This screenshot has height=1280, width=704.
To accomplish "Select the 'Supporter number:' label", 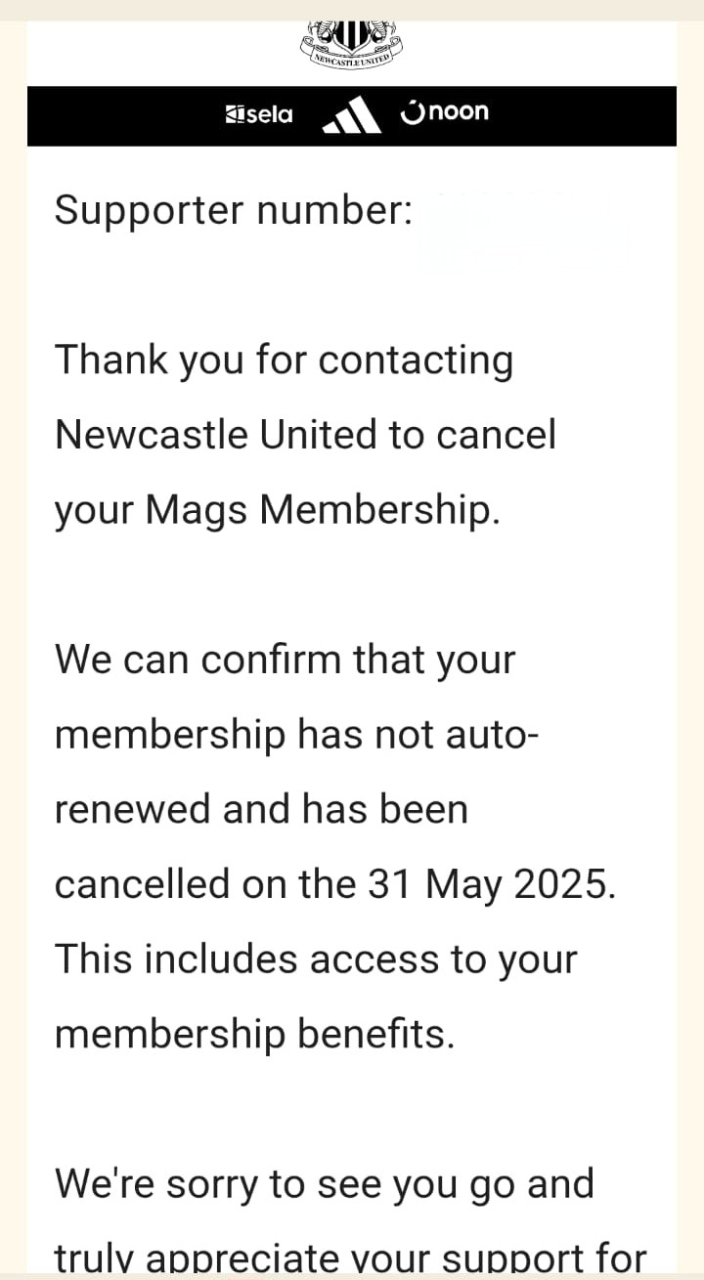I will pyautogui.click(x=233, y=211).
